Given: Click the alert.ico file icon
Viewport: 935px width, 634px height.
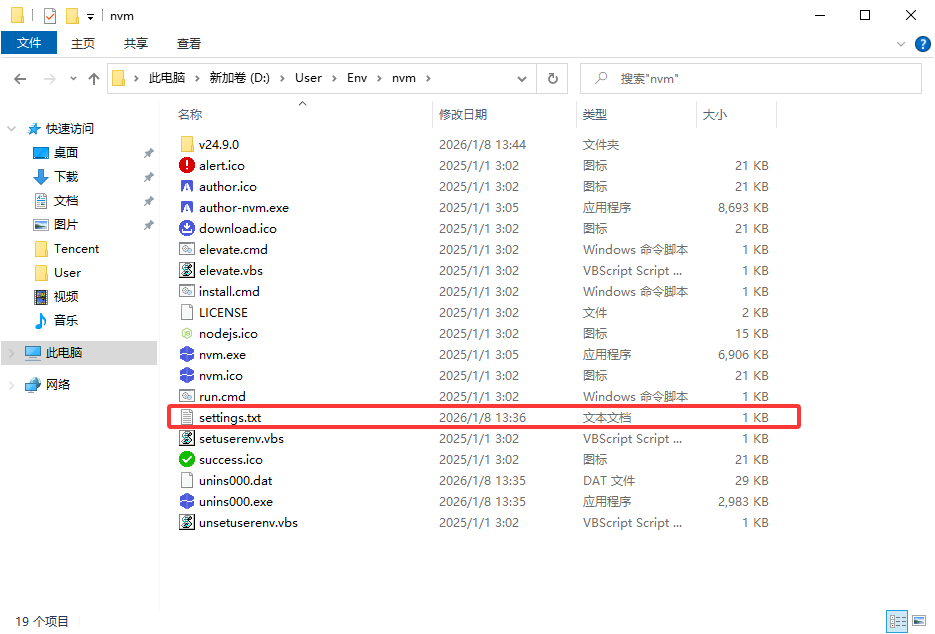Looking at the screenshot, I should (x=187, y=165).
